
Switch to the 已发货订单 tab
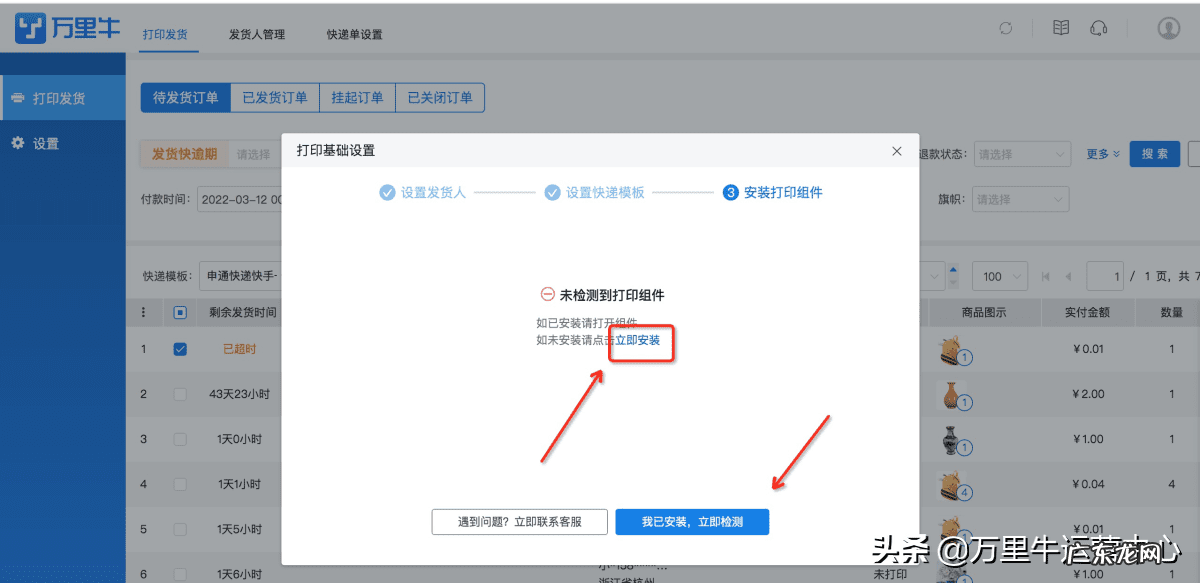[x=274, y=97]
